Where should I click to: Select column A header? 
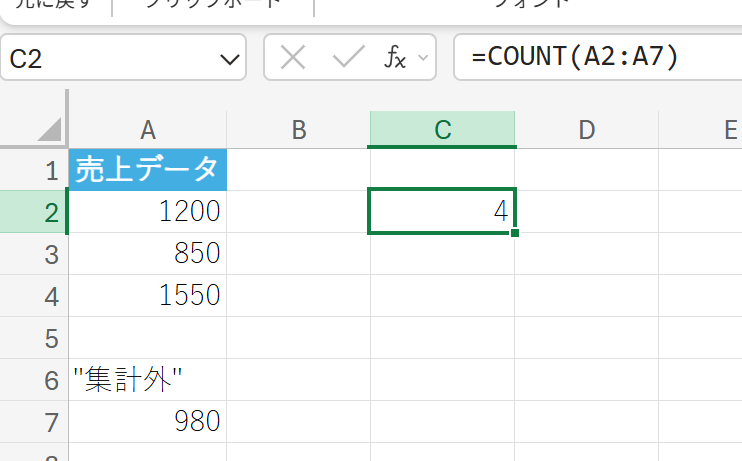click(x=148, y=129)
